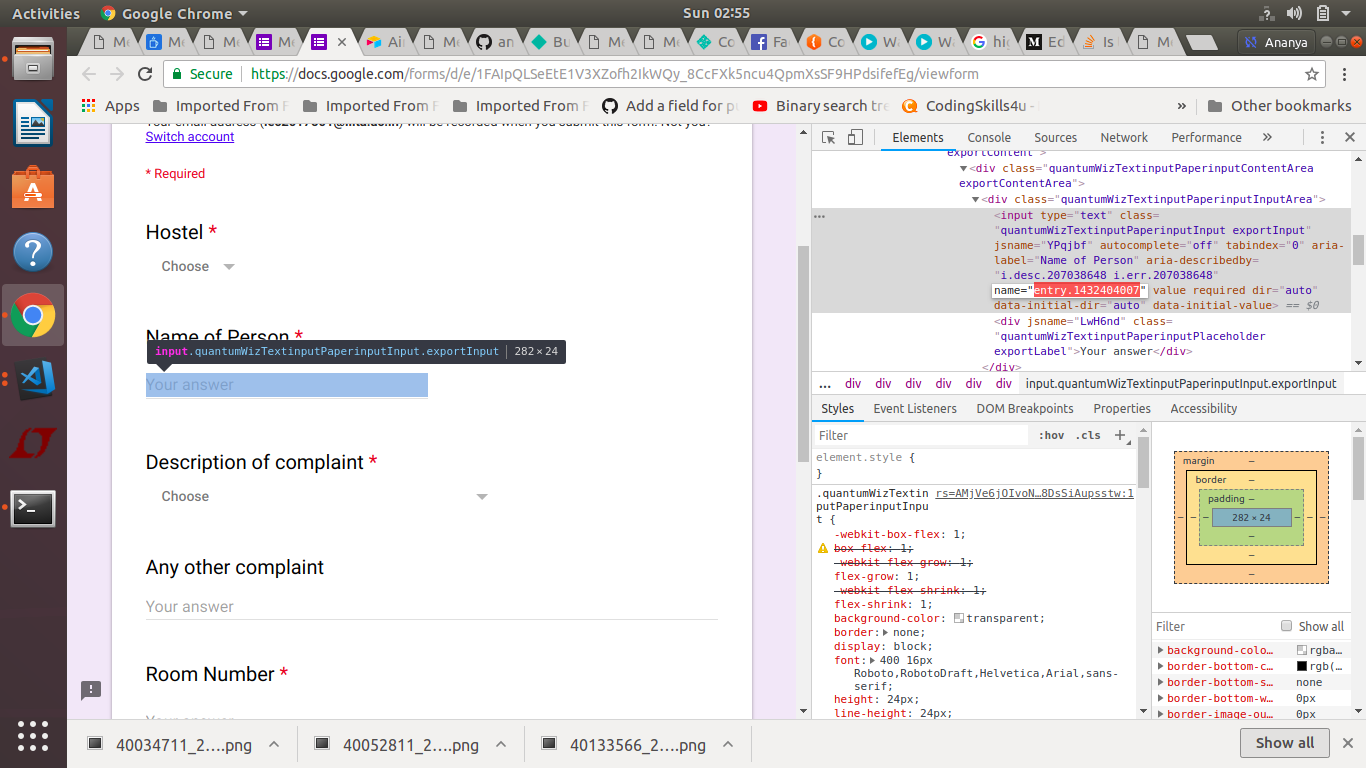Bookmark this page with the star icon
Screen dimensions: 1366x768
pyautogui.click(x=1312, y=74)
